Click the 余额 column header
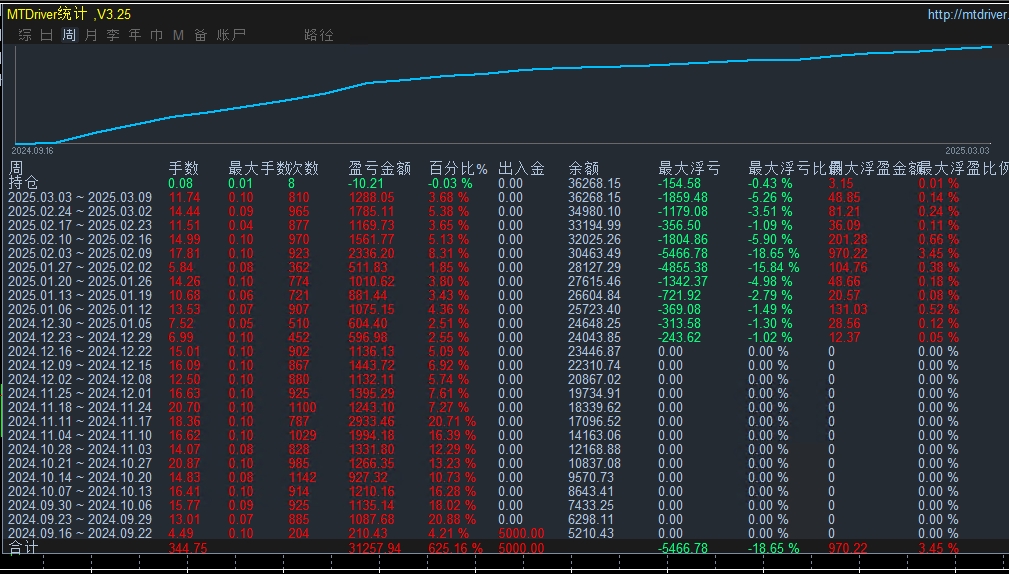1009x574 pixels. (x=588, y=169)
